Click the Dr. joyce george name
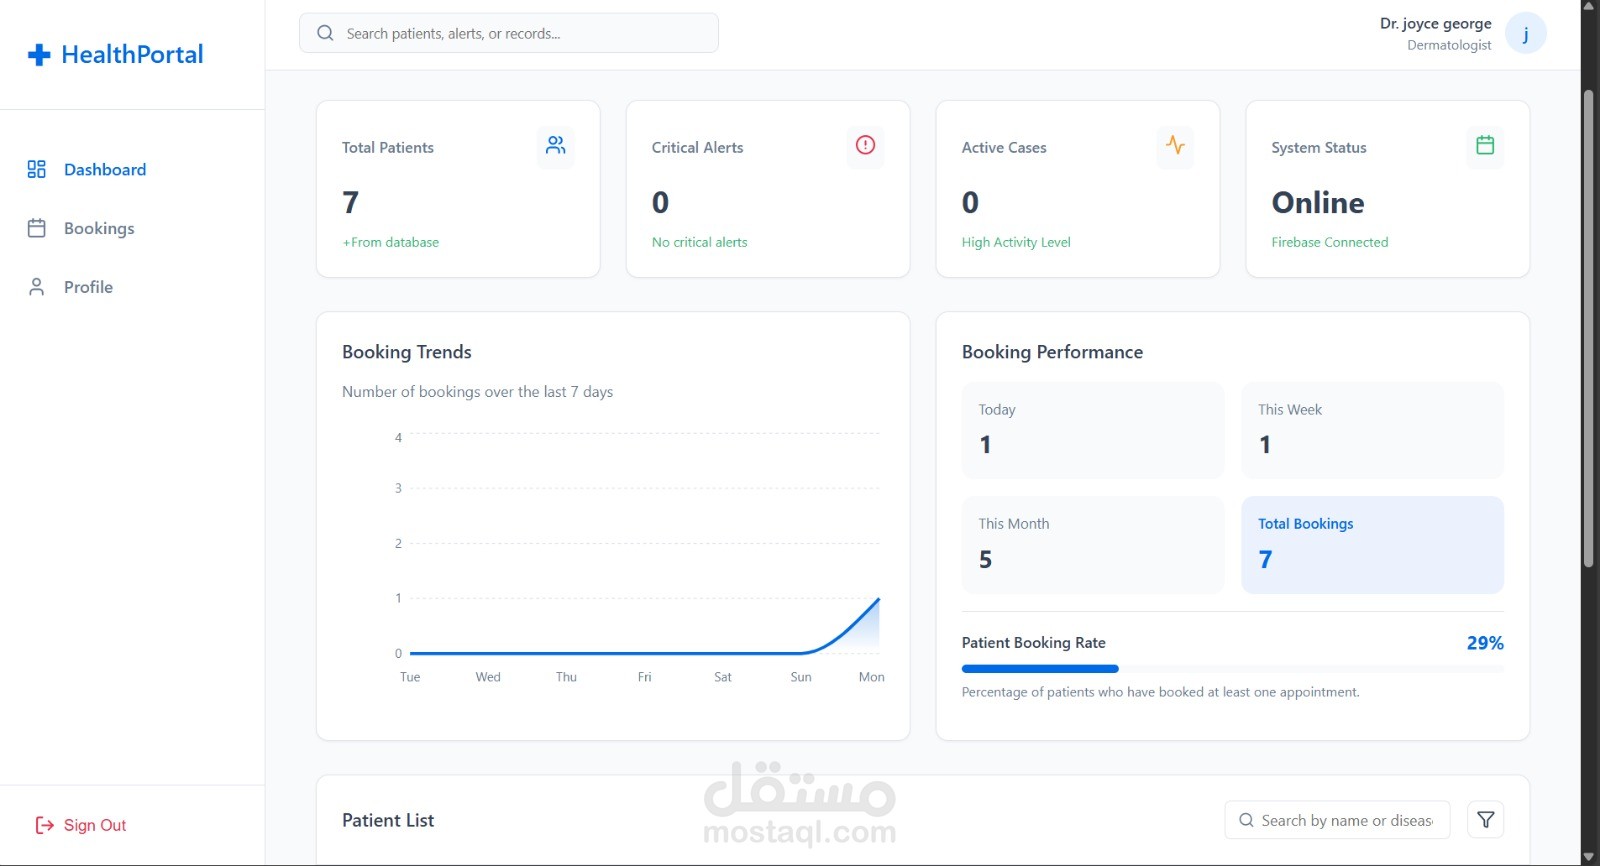1600x866 pixels. [x=1435, y=23]
